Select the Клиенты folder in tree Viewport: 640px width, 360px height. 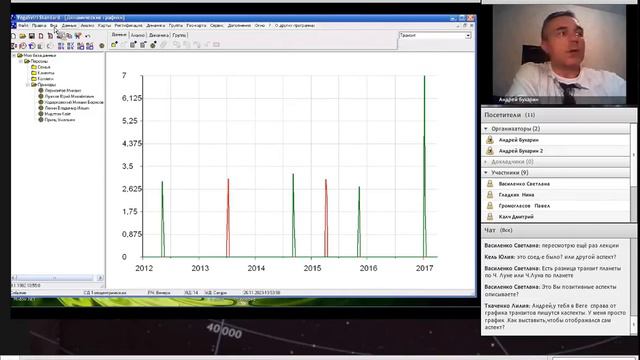pyautogui.click(x=46, y=73)
